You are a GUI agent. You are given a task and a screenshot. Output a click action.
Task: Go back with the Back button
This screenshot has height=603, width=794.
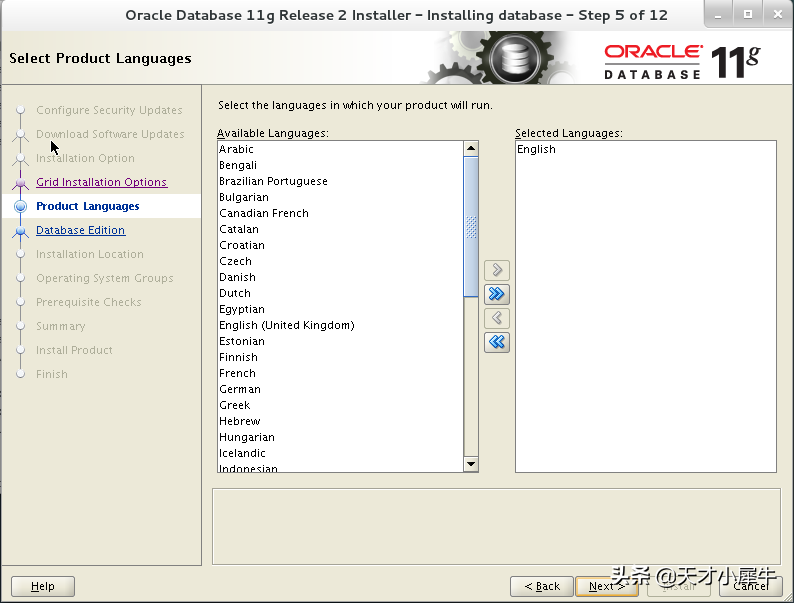(542, 586)
